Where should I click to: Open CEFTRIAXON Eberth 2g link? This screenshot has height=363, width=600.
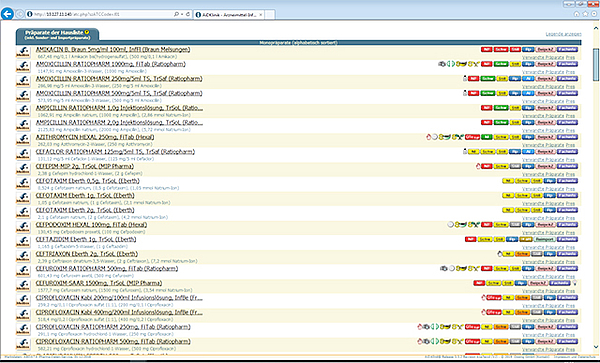coord(87,254)
